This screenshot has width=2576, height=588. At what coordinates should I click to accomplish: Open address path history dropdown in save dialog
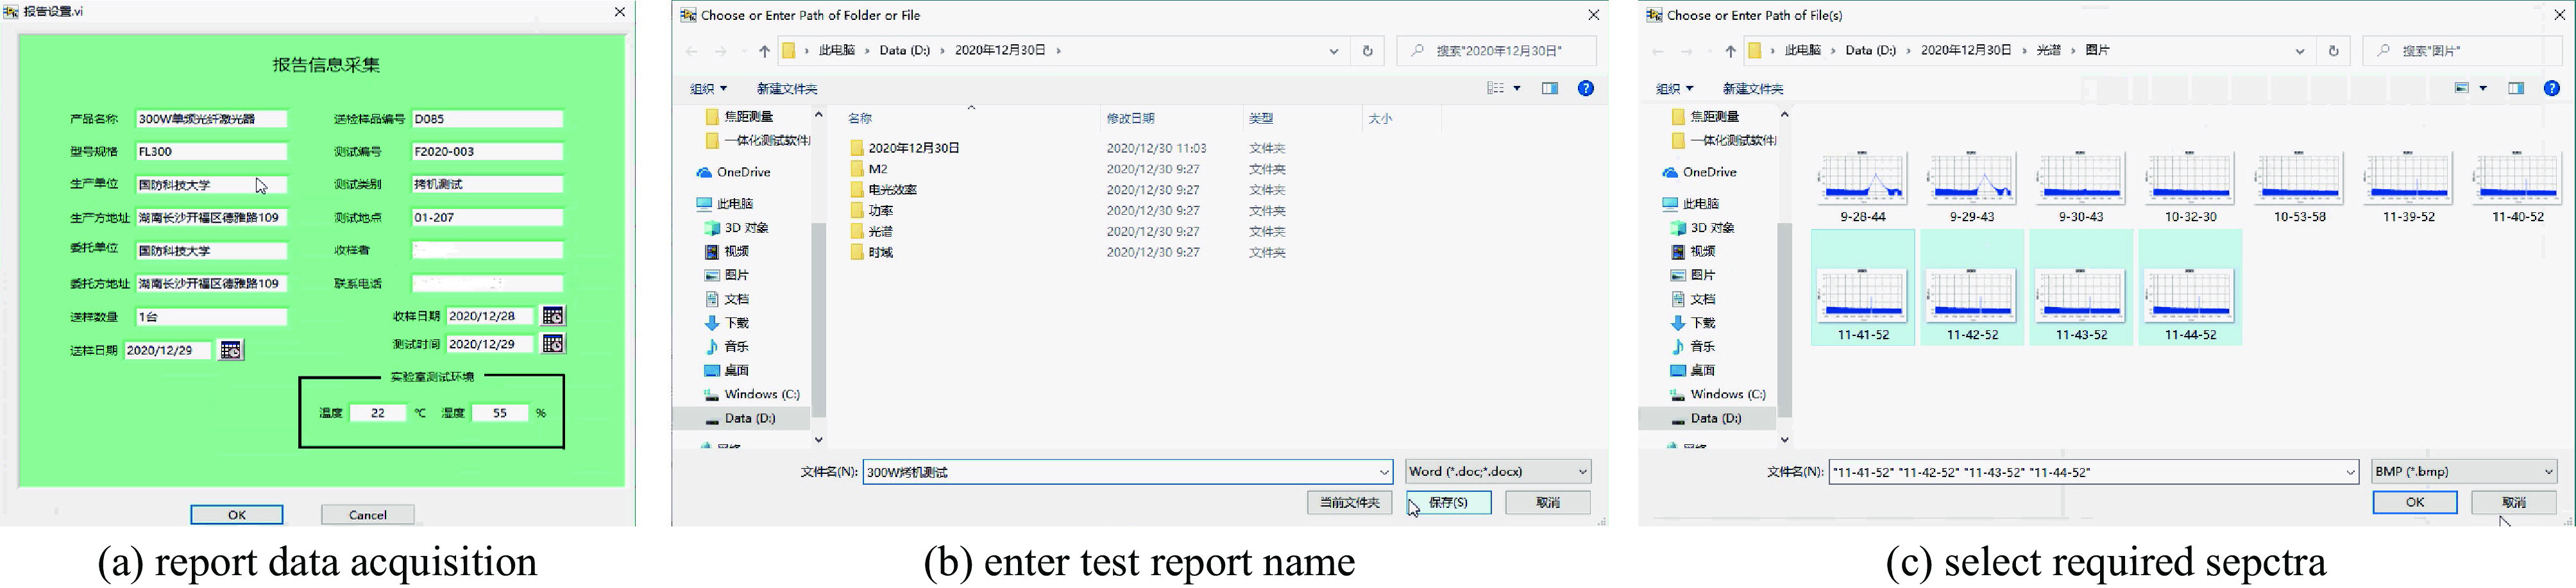(x=1333, y=51)
